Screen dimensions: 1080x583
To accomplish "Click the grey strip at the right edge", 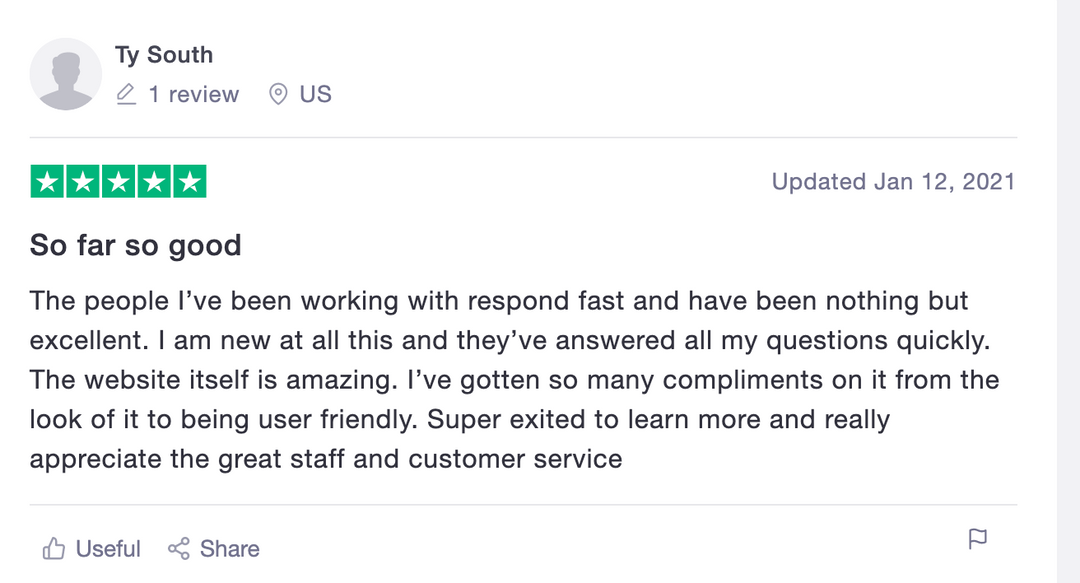I will click(x=1068, y=291).
